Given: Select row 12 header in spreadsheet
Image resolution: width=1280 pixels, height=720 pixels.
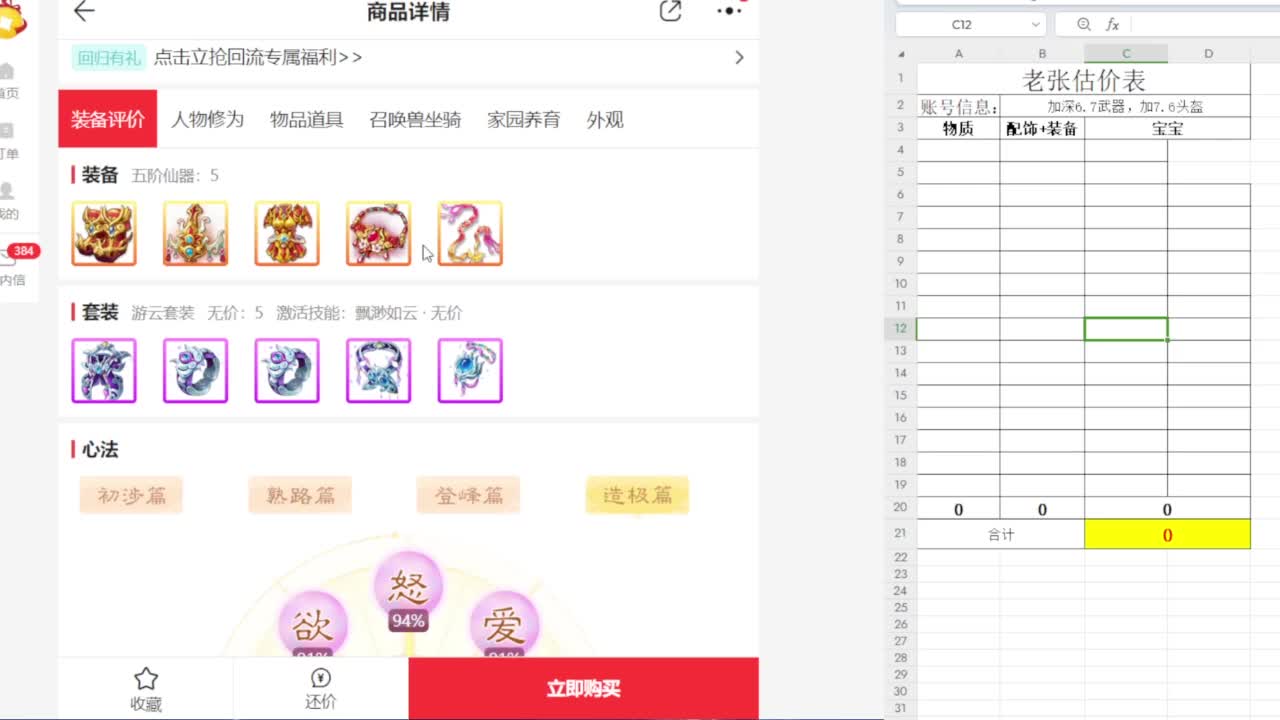Looking at the screenshot, I should point(901,328).
